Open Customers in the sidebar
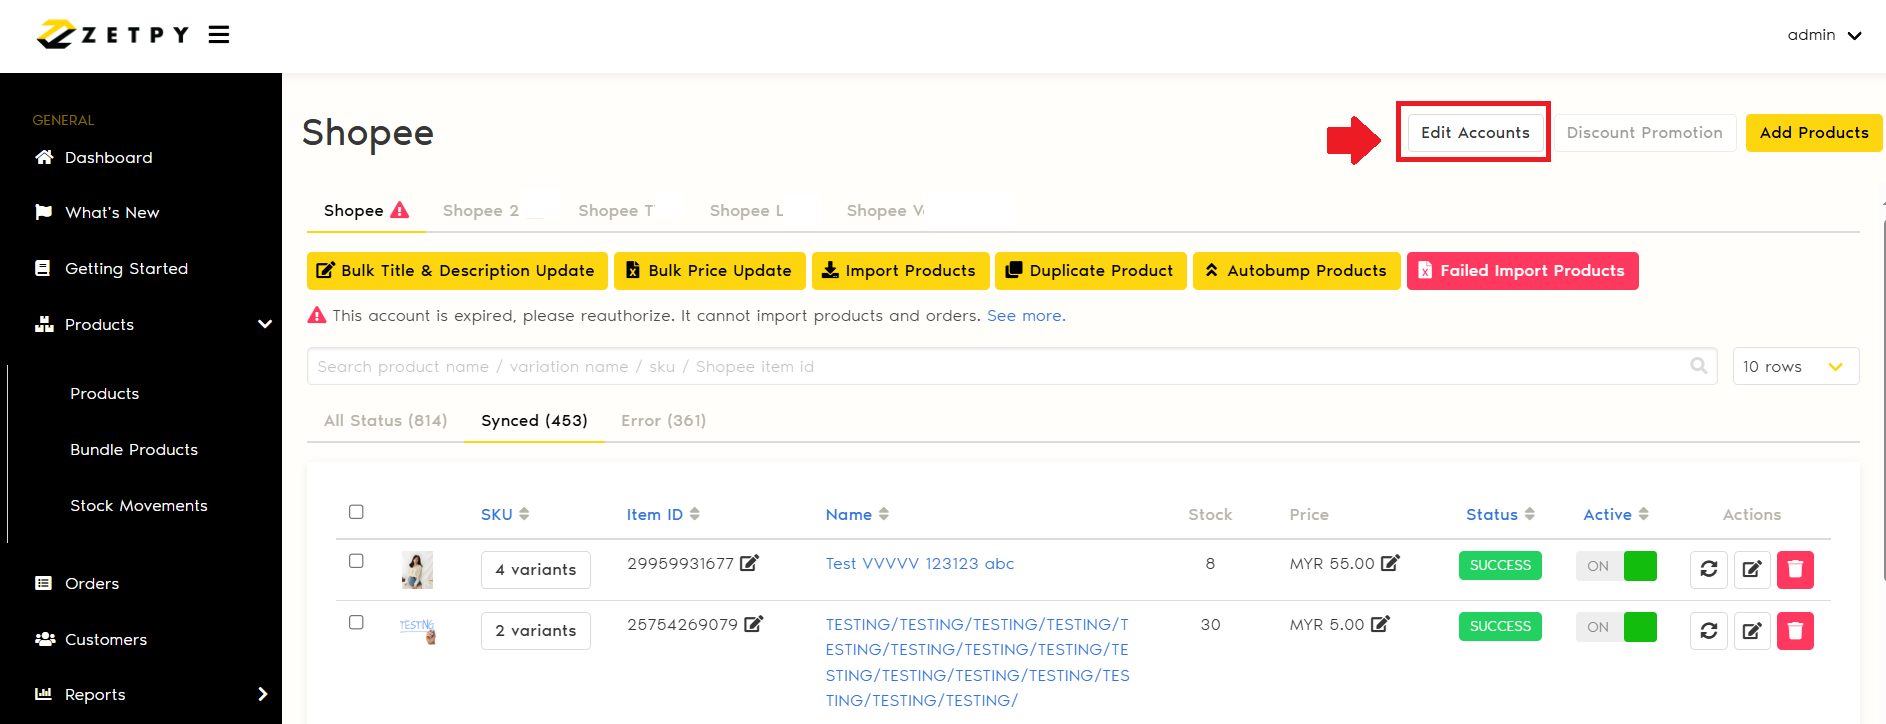The image size is (1886, 724). click(106, 640)
